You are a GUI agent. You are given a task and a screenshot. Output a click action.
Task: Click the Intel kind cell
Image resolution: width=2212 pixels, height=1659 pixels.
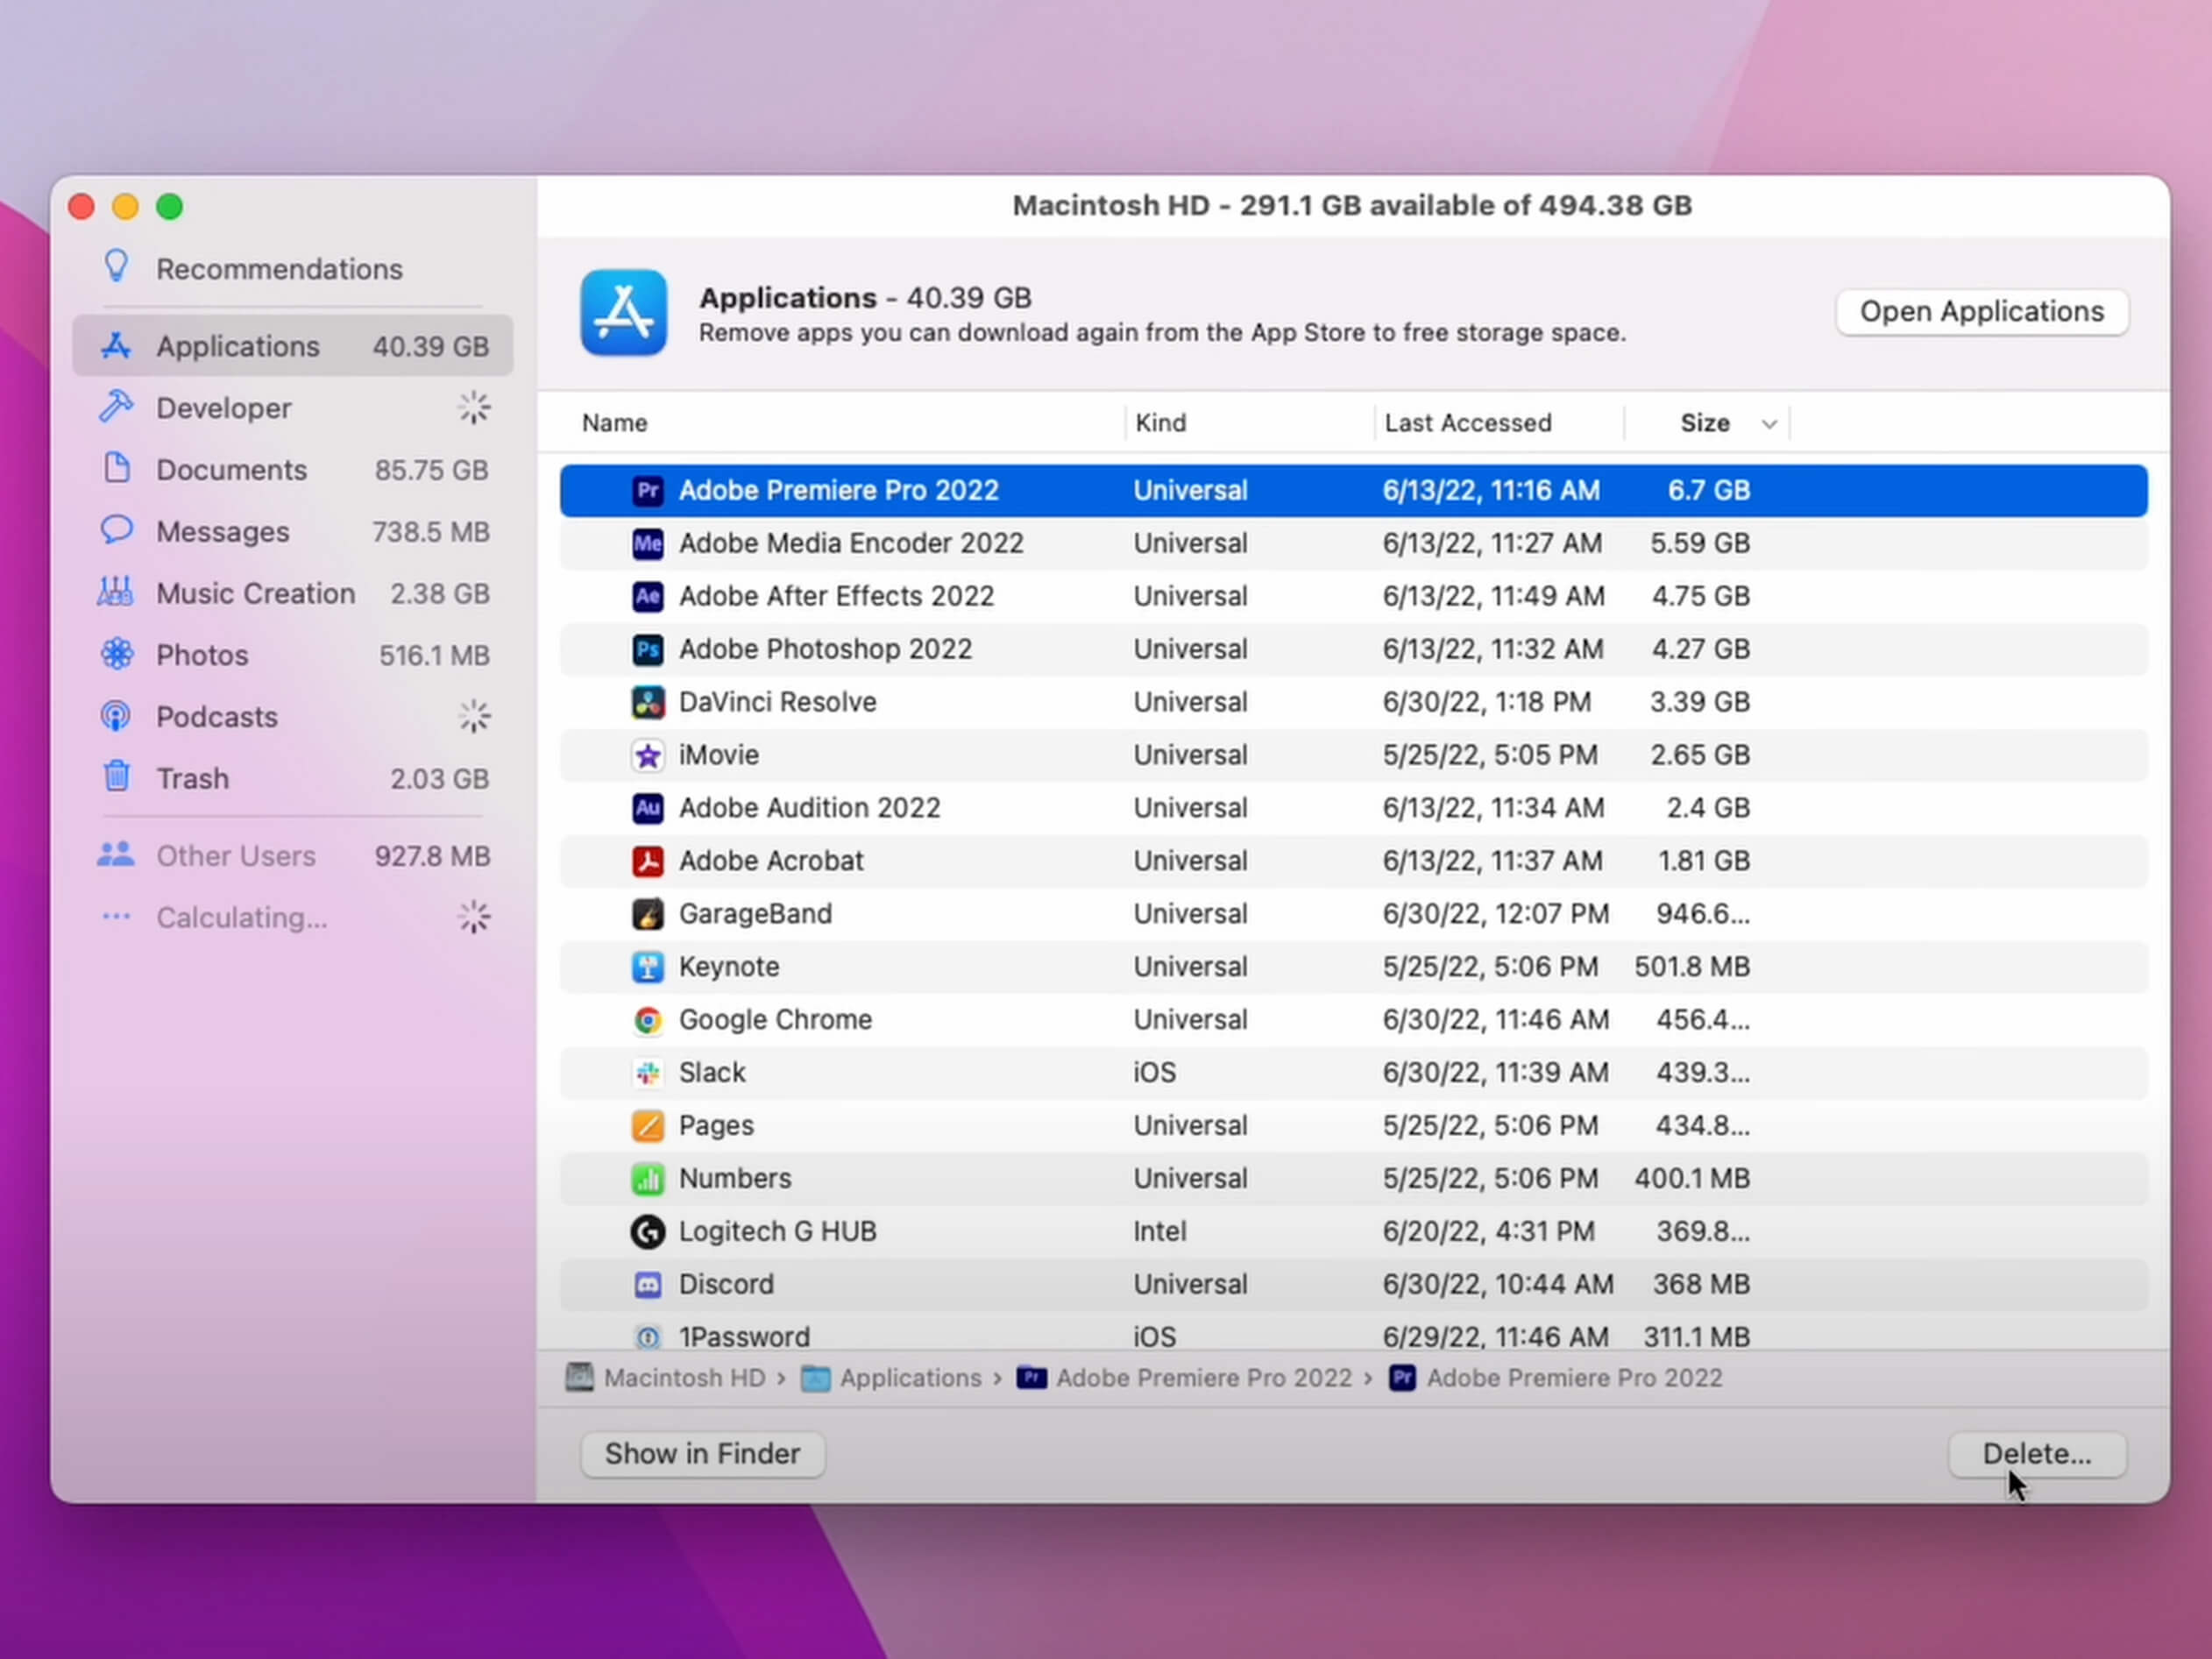click(x=1160, y=1232)
